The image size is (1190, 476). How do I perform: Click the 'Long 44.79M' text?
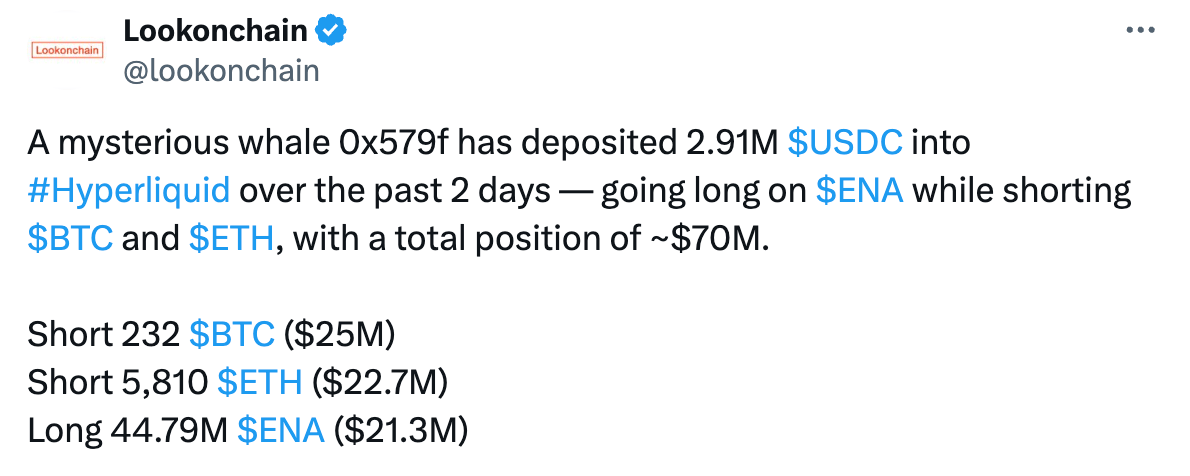[x=129, y=429]
